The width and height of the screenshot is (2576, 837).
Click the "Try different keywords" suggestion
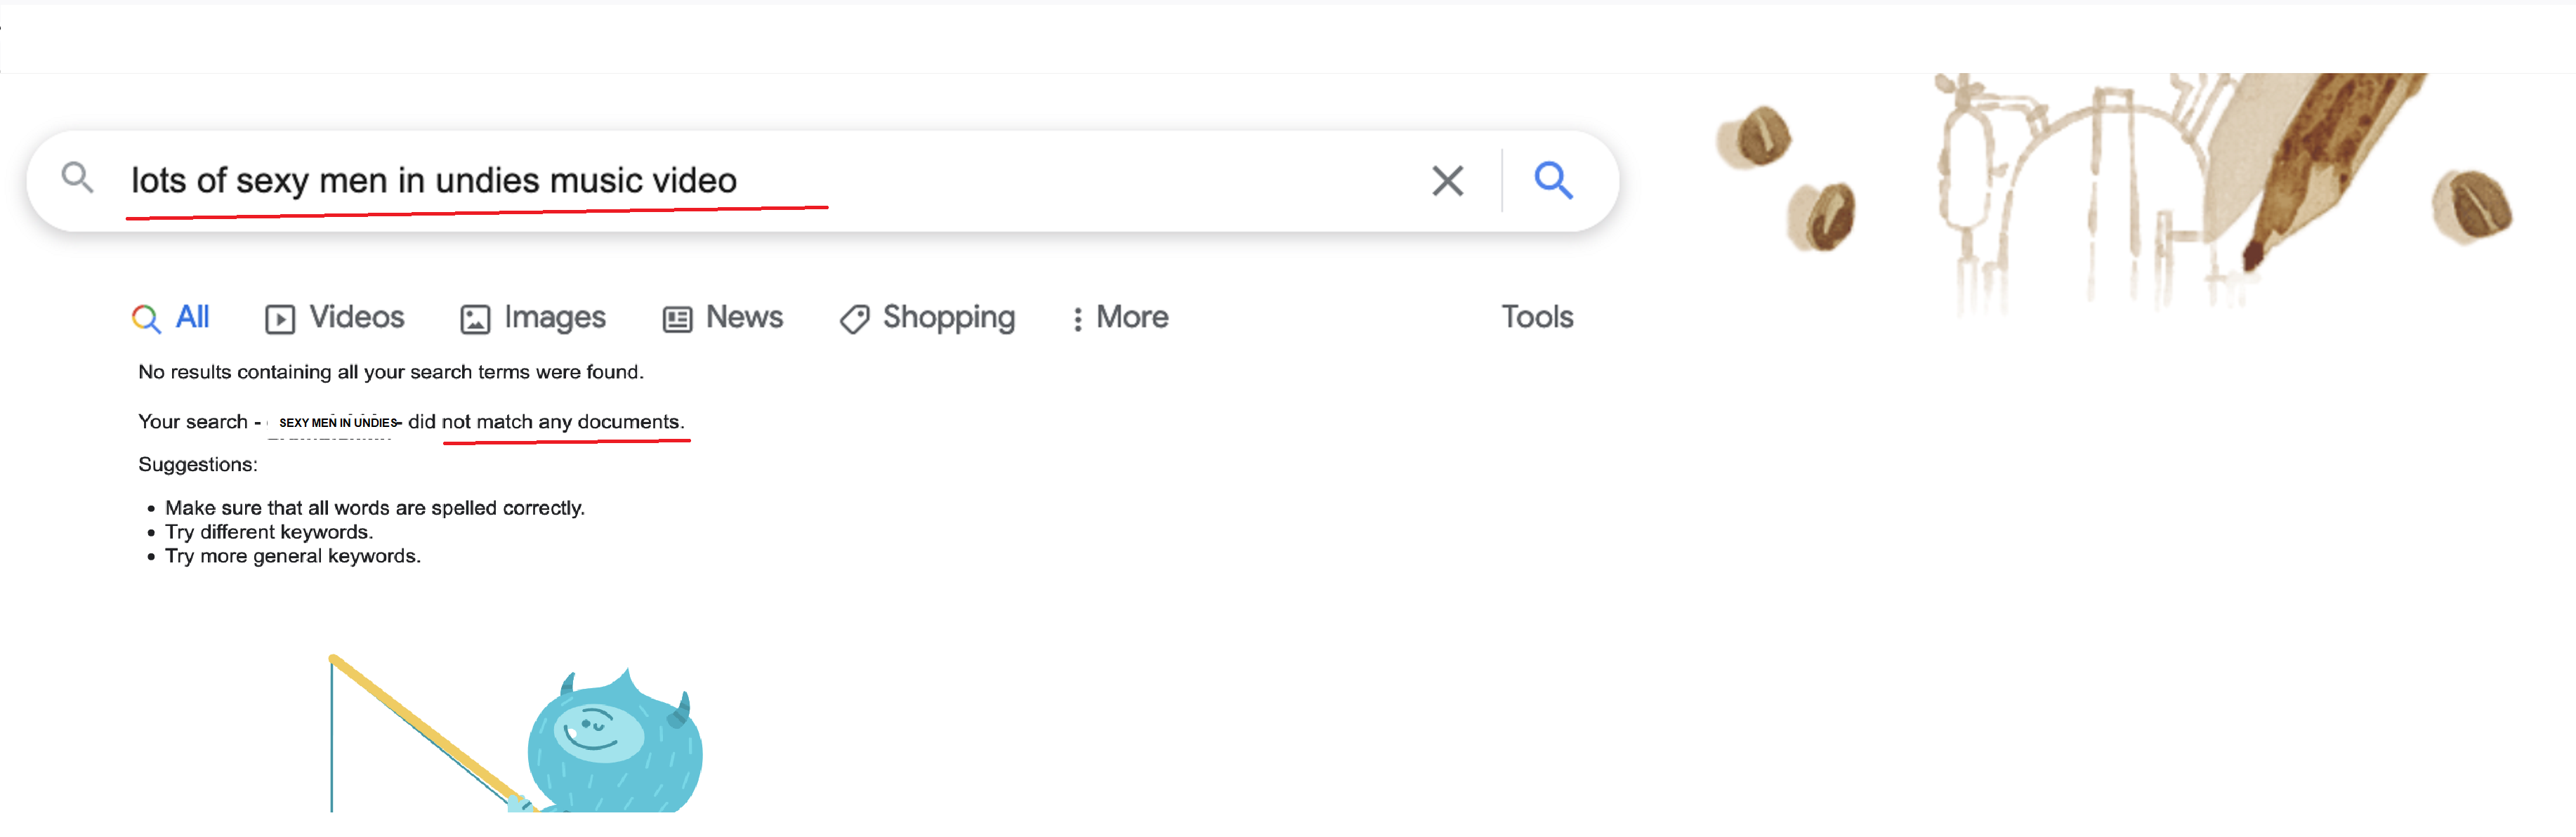pos(268,532)
